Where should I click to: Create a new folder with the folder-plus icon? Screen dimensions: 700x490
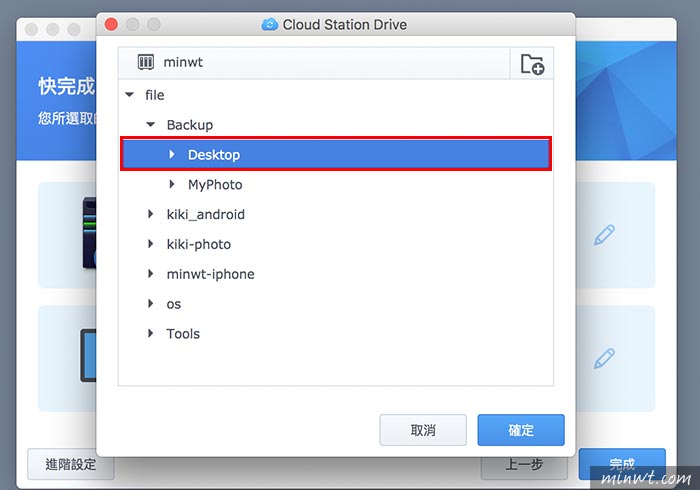click(532, 64)
